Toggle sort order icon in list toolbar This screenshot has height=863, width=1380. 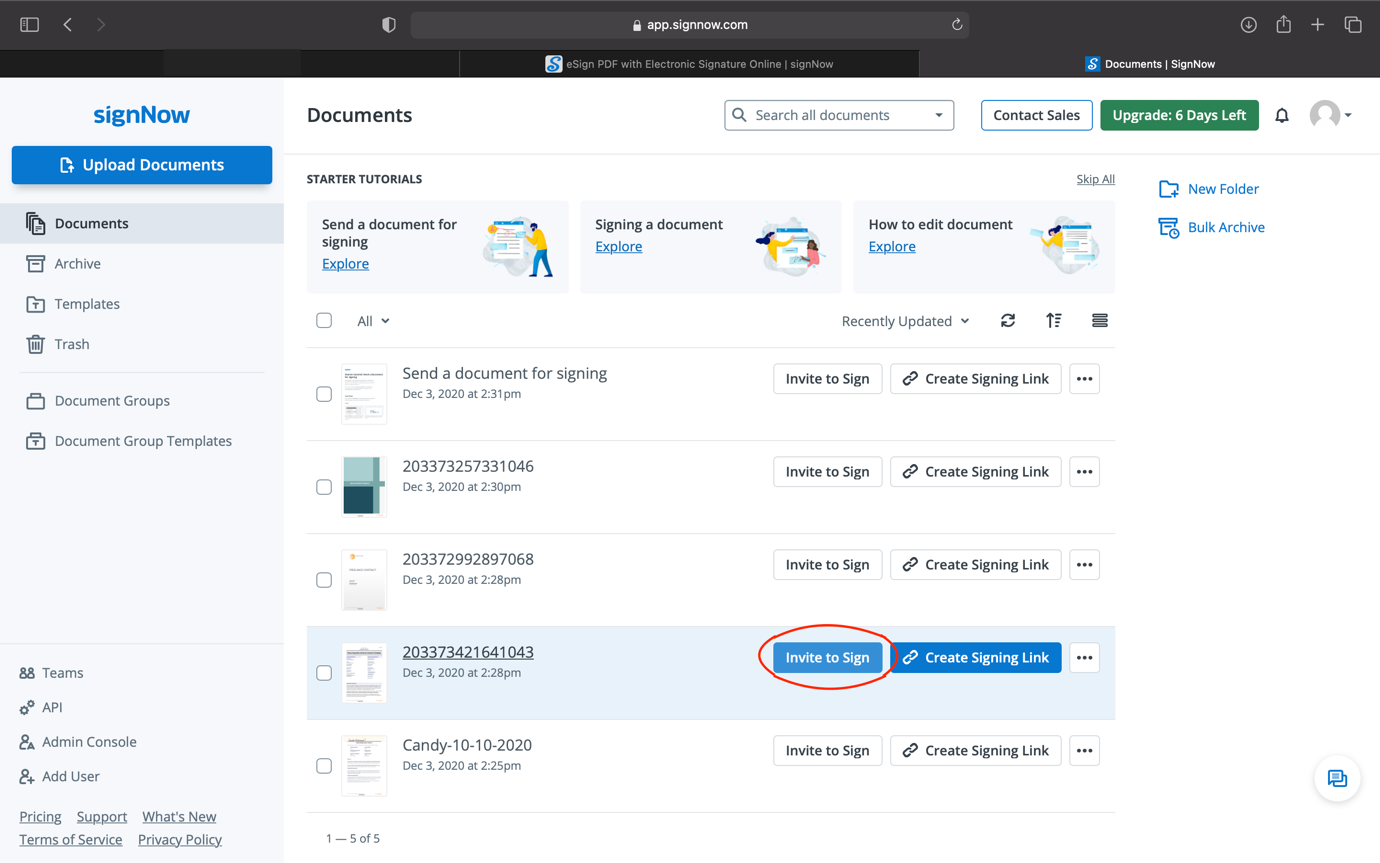click(x=1054, y=321)
